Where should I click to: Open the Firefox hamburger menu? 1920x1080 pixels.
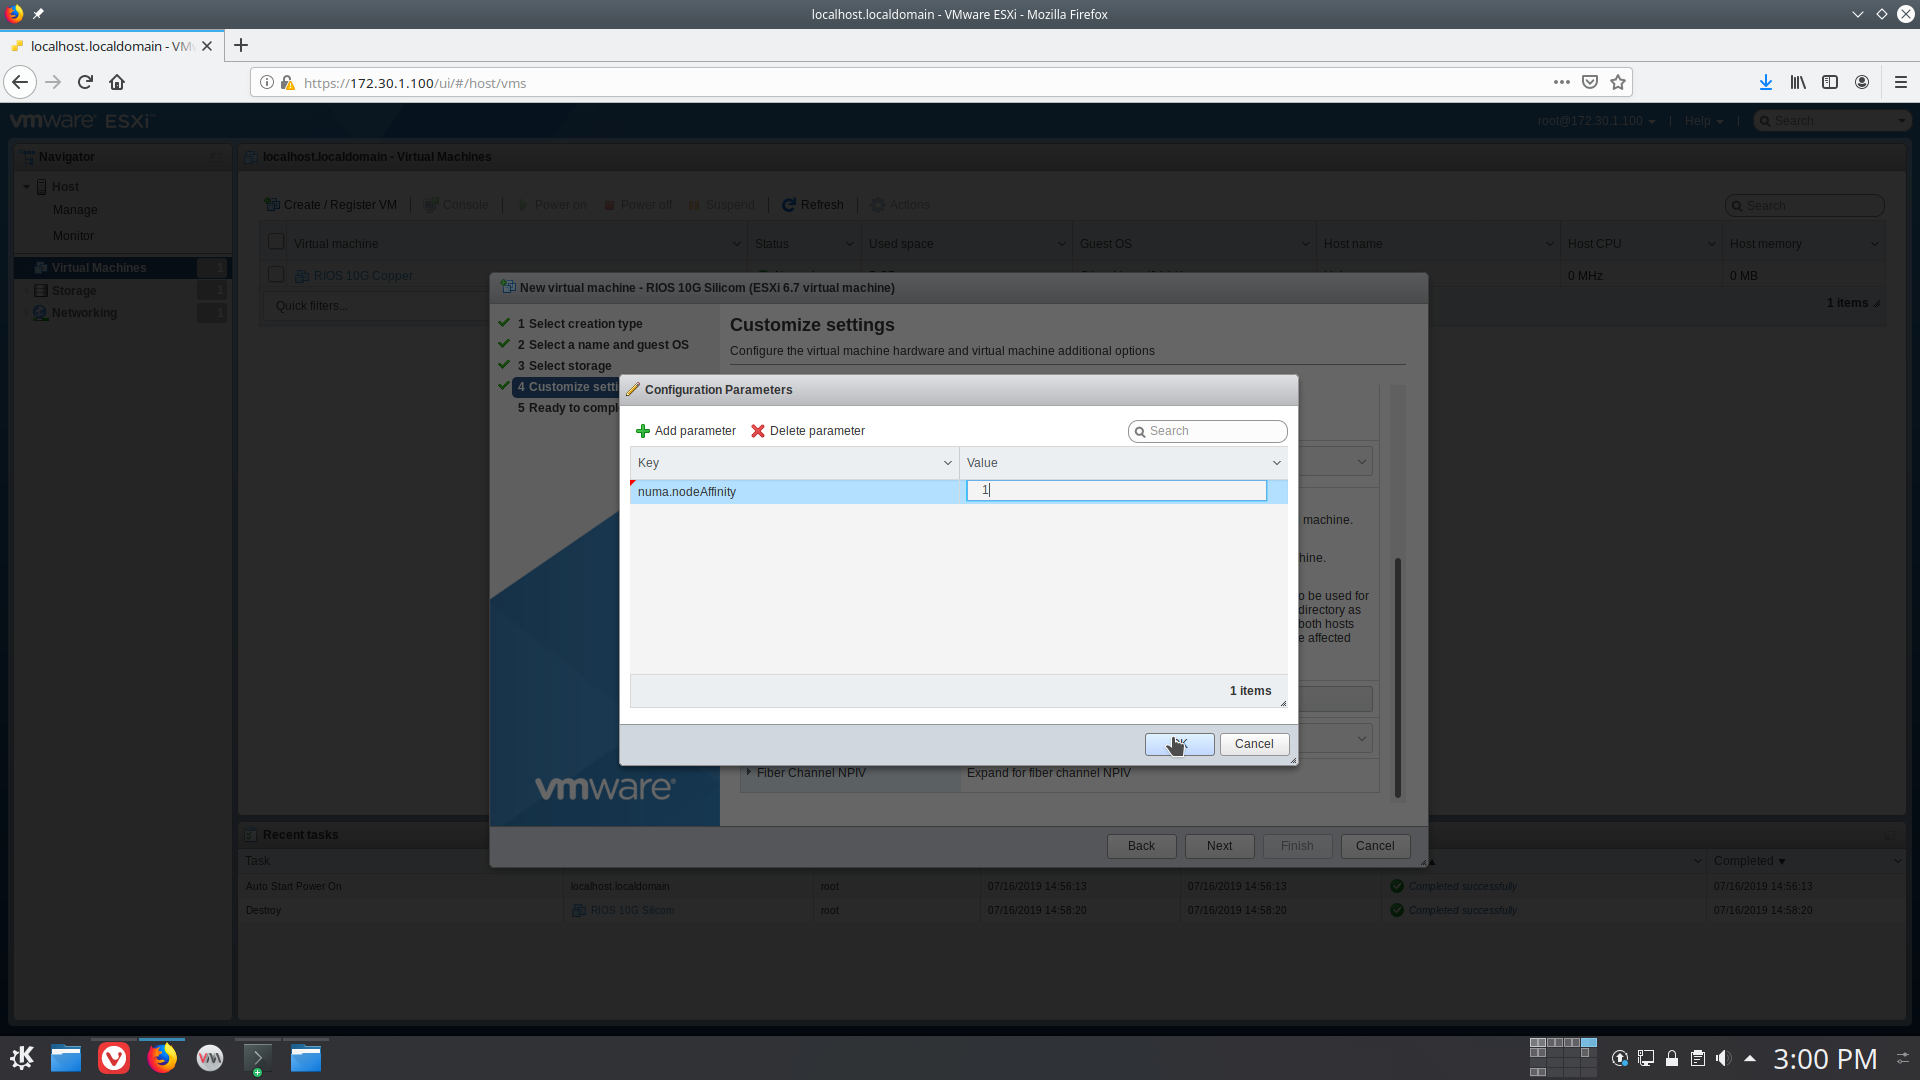[1901, 82]
